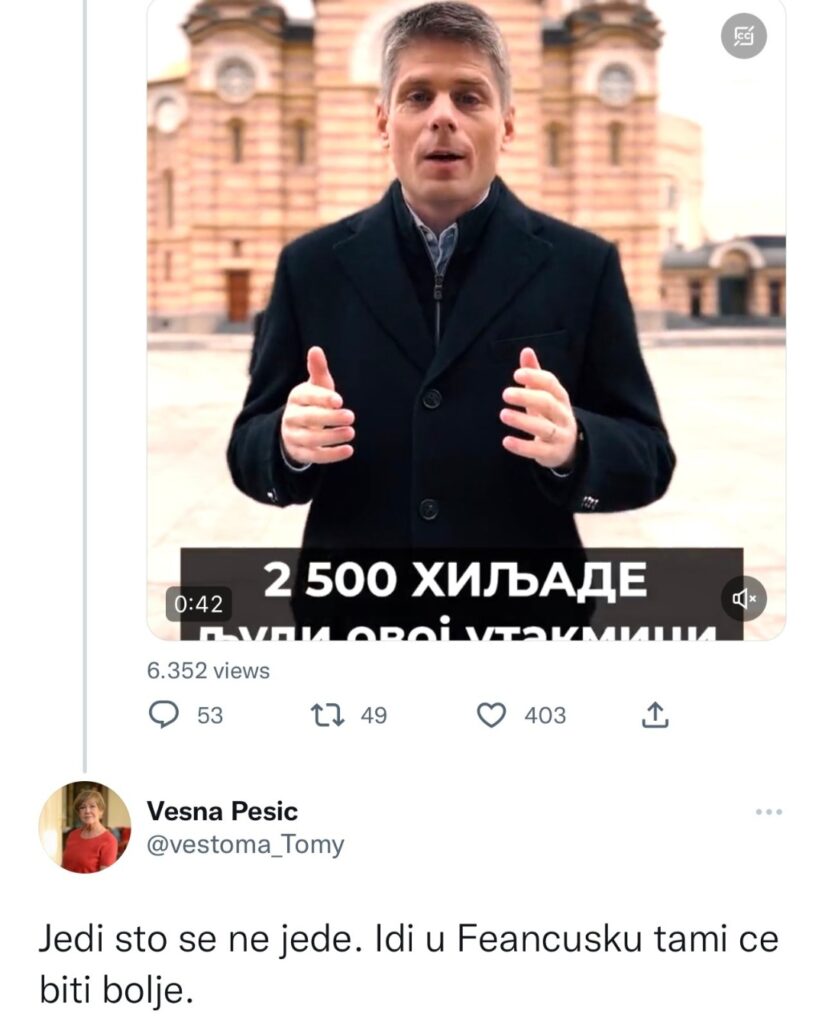The image size is (825, 1024).
Task: Like the tweet with the heart icon
Action: pyautogui.click(x=491, y=715)
